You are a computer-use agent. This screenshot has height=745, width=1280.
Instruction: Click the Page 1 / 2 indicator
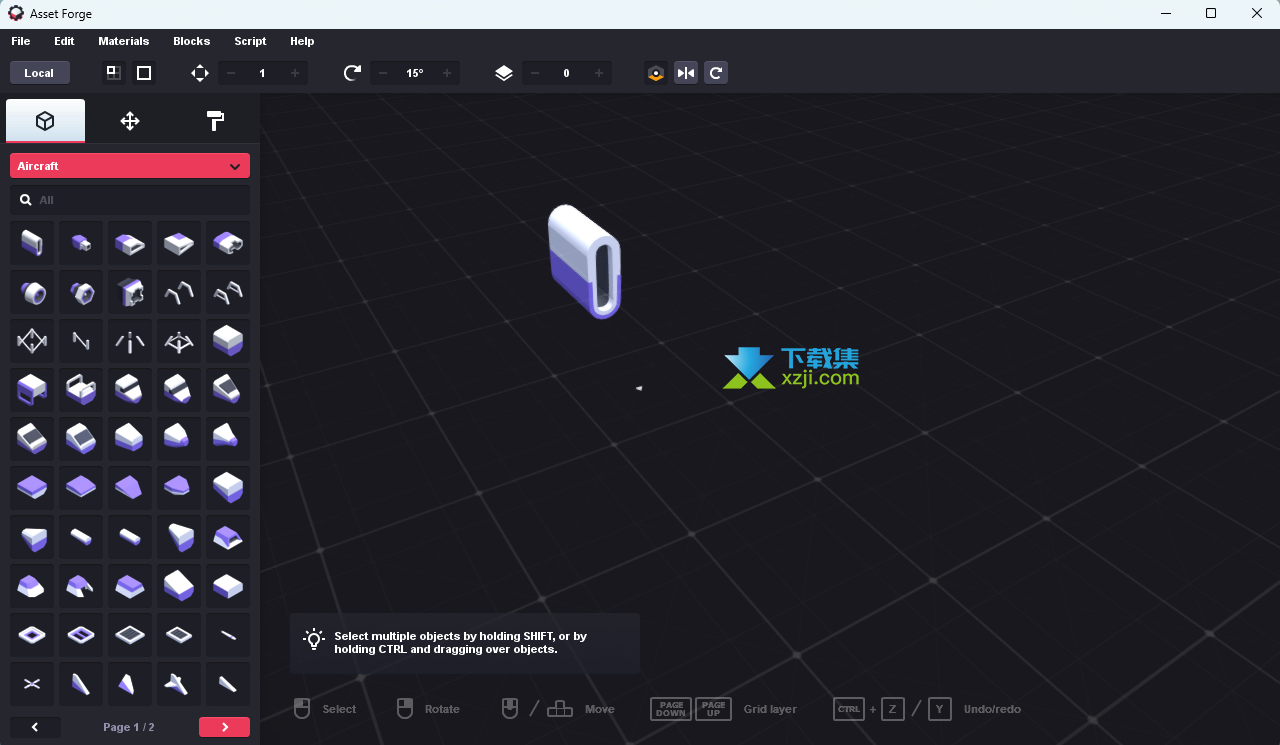129,727
